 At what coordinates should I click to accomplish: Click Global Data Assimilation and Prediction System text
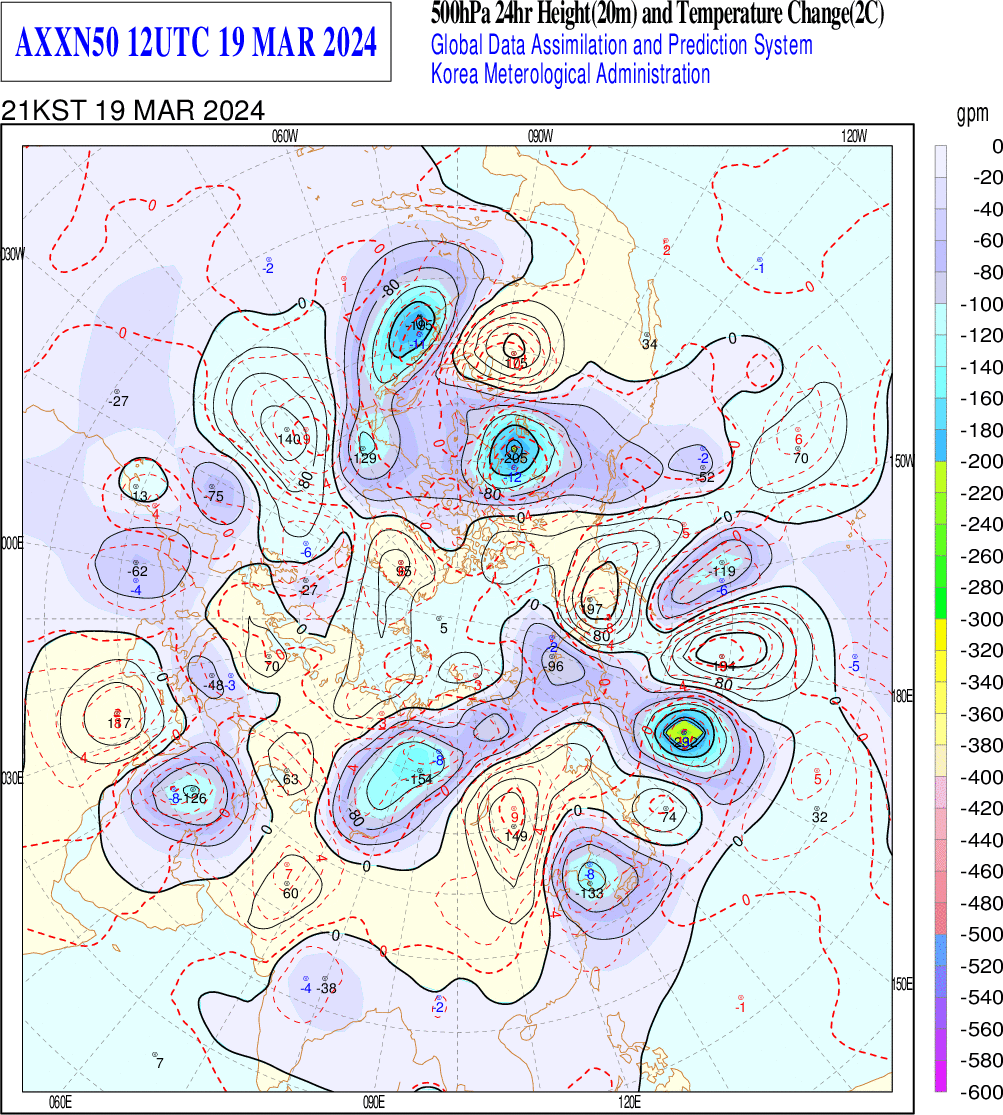point(622,45)
